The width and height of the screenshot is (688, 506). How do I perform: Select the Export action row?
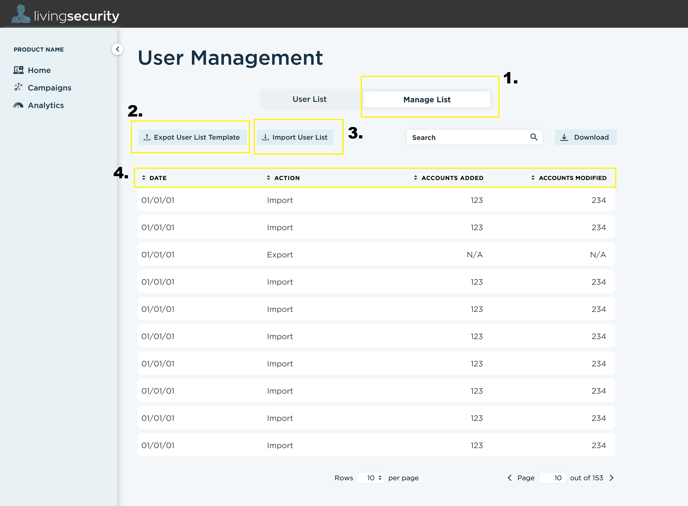[376, 255]
